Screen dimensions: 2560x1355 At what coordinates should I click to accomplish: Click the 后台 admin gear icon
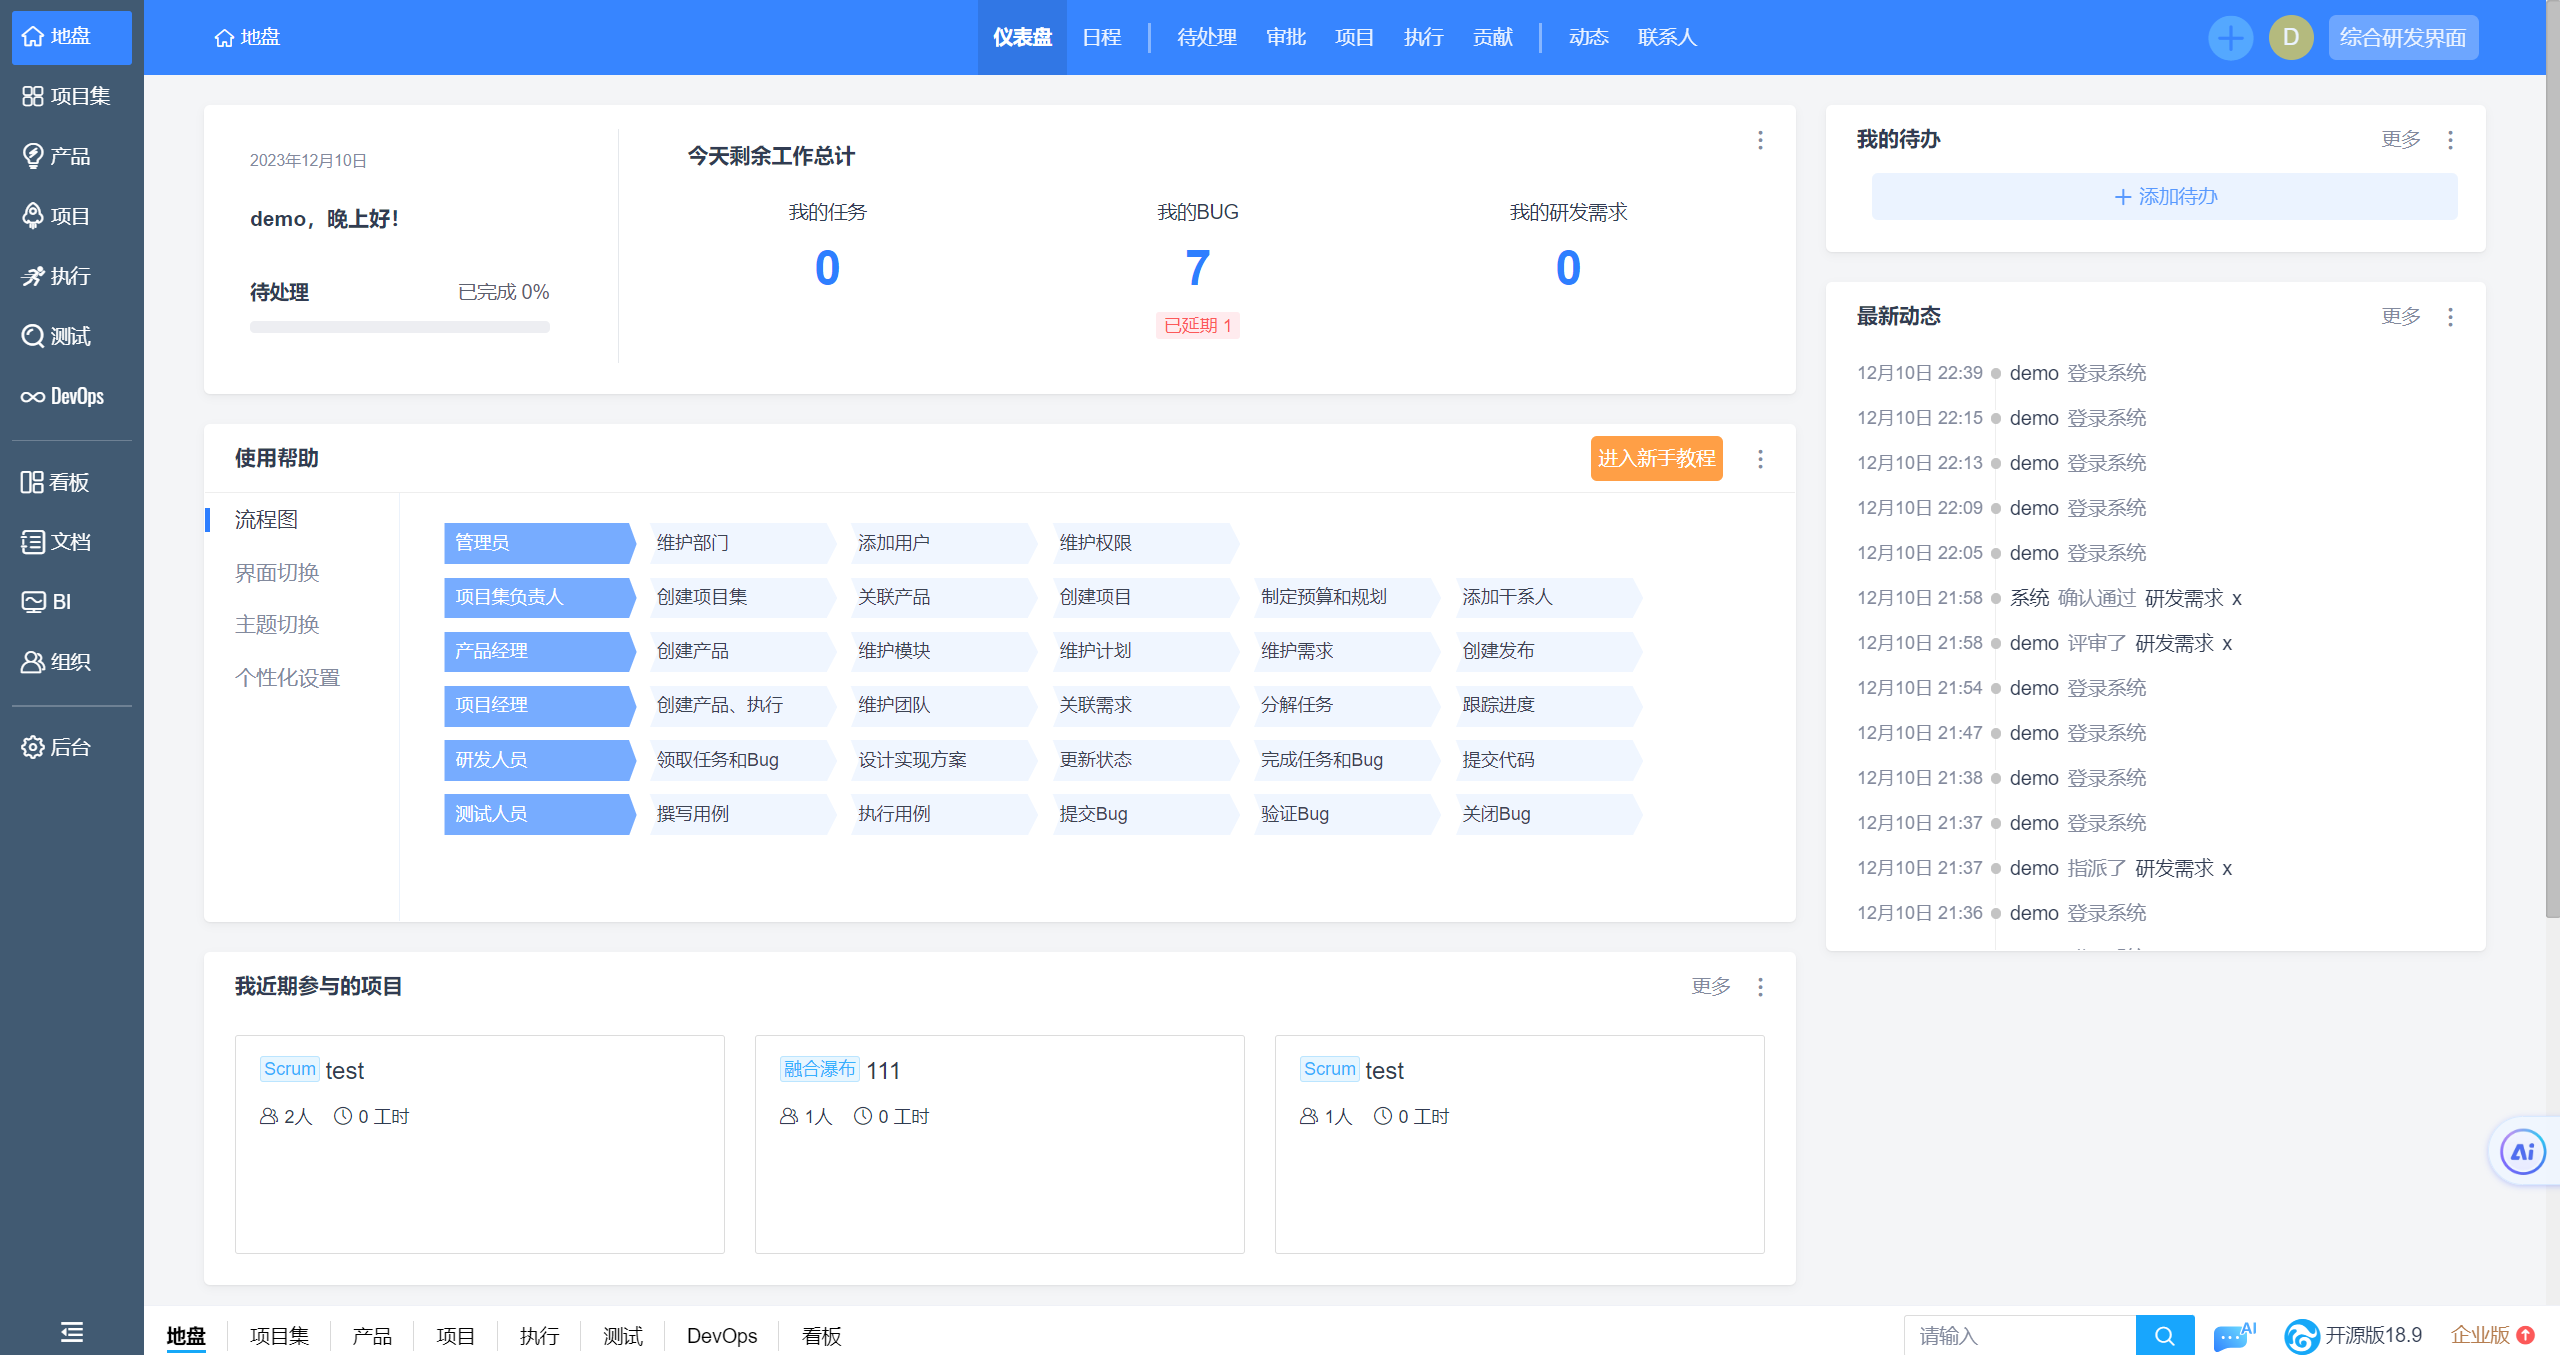(33, 747)
